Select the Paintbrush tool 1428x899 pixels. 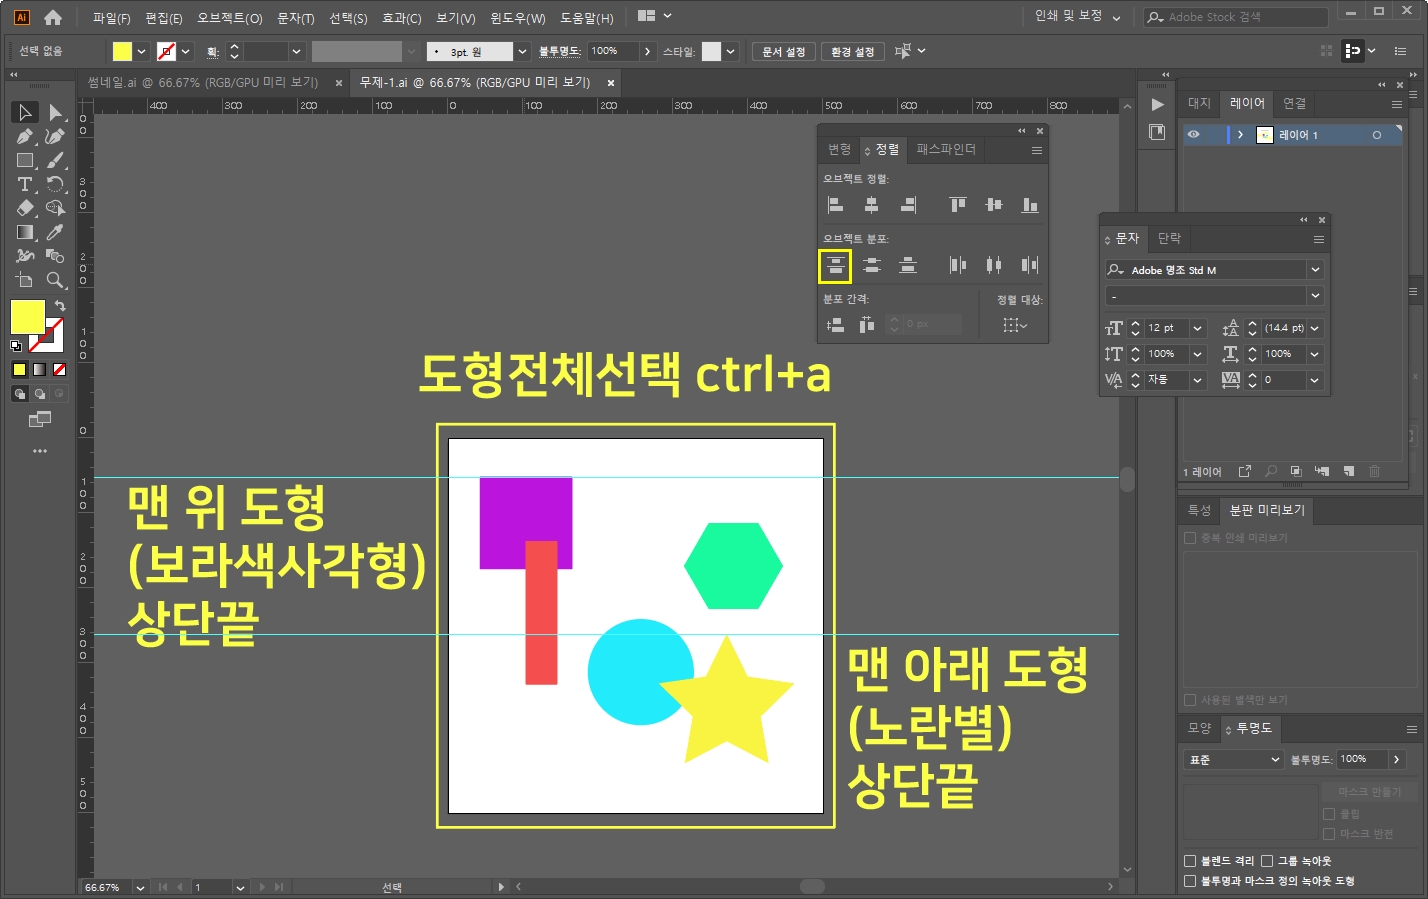(56, 160)
